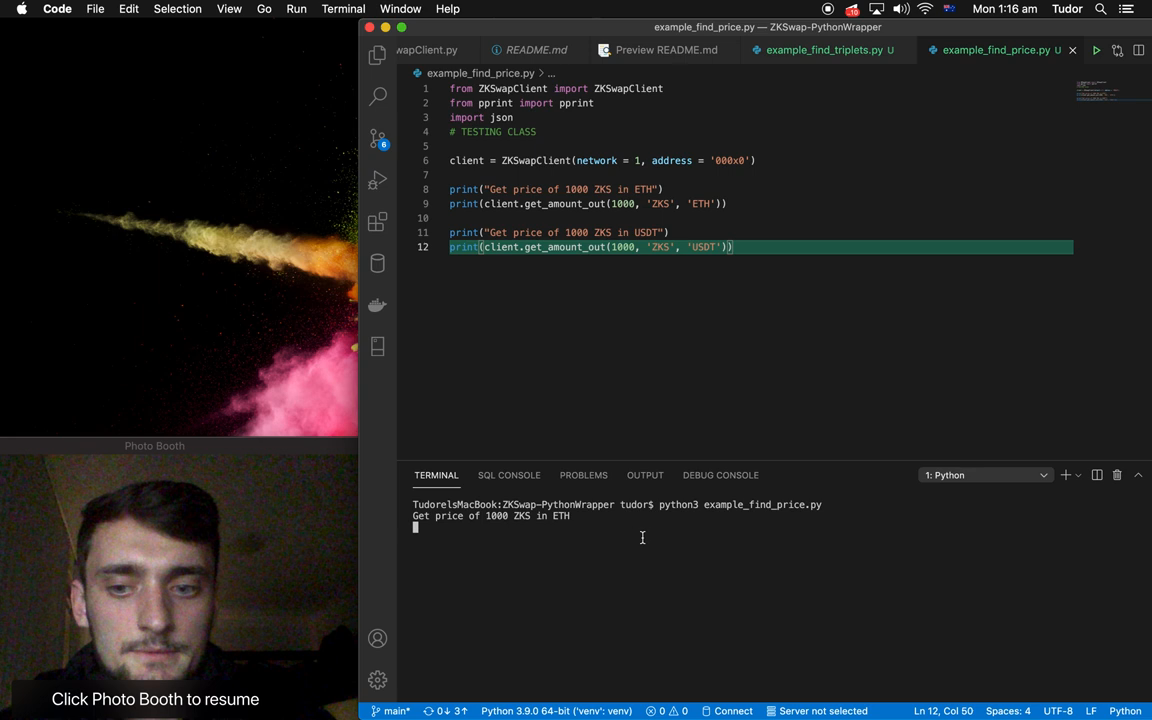
Task: Click the screen recording stop icon in menu bar
Action: (x=828, y=9)
